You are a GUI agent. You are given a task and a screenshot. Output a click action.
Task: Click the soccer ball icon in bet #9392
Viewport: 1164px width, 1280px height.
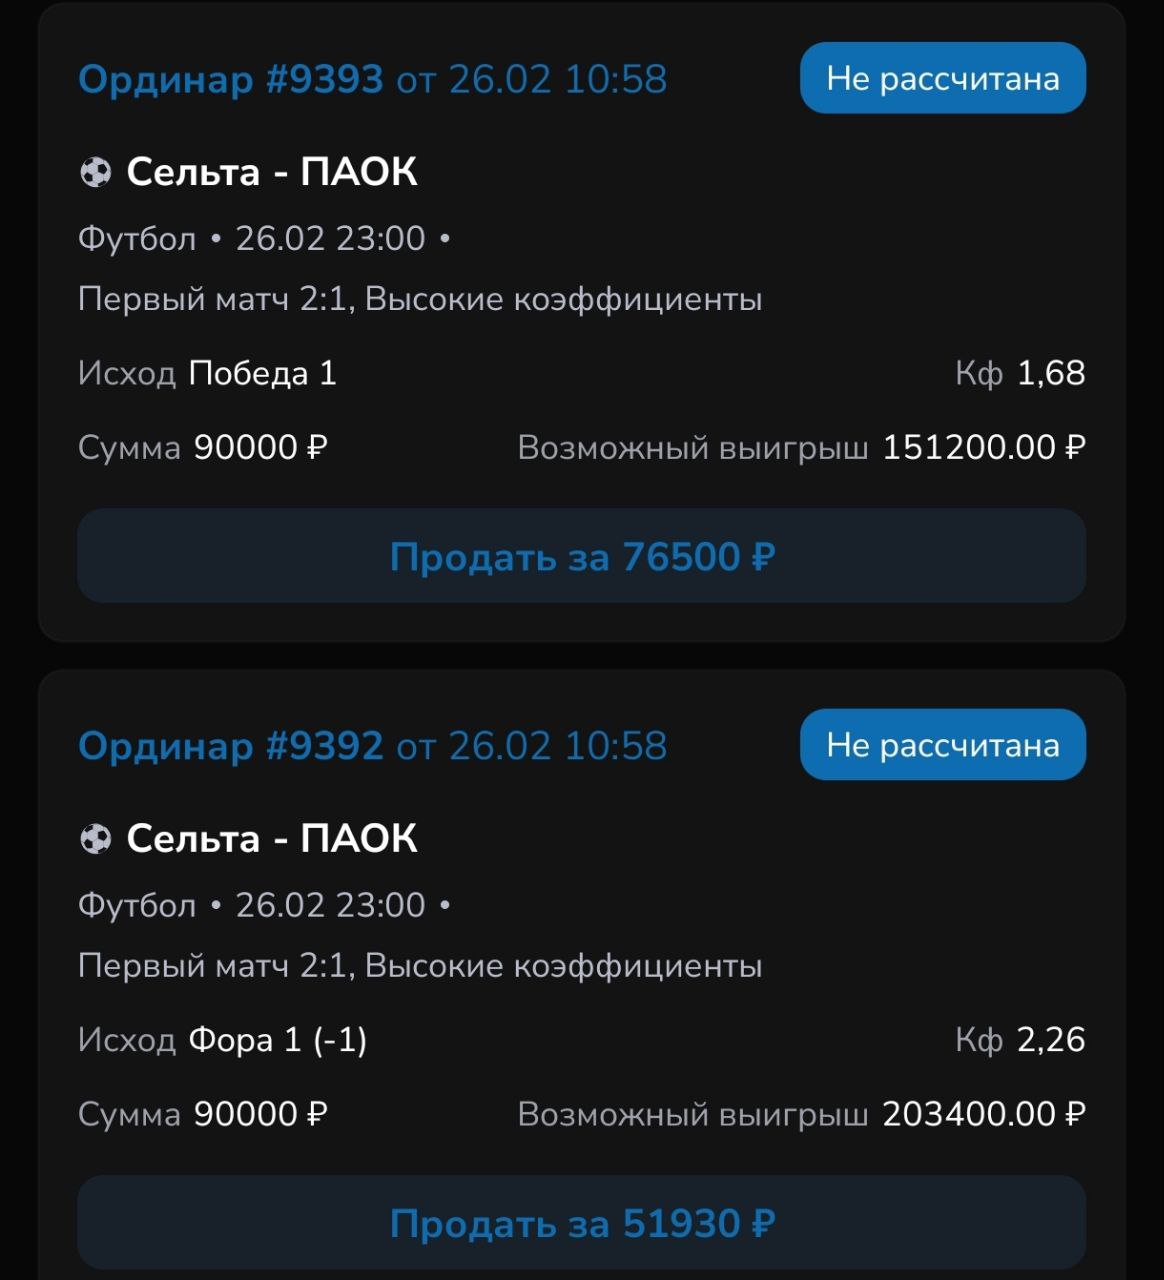(x=95, y=839)
